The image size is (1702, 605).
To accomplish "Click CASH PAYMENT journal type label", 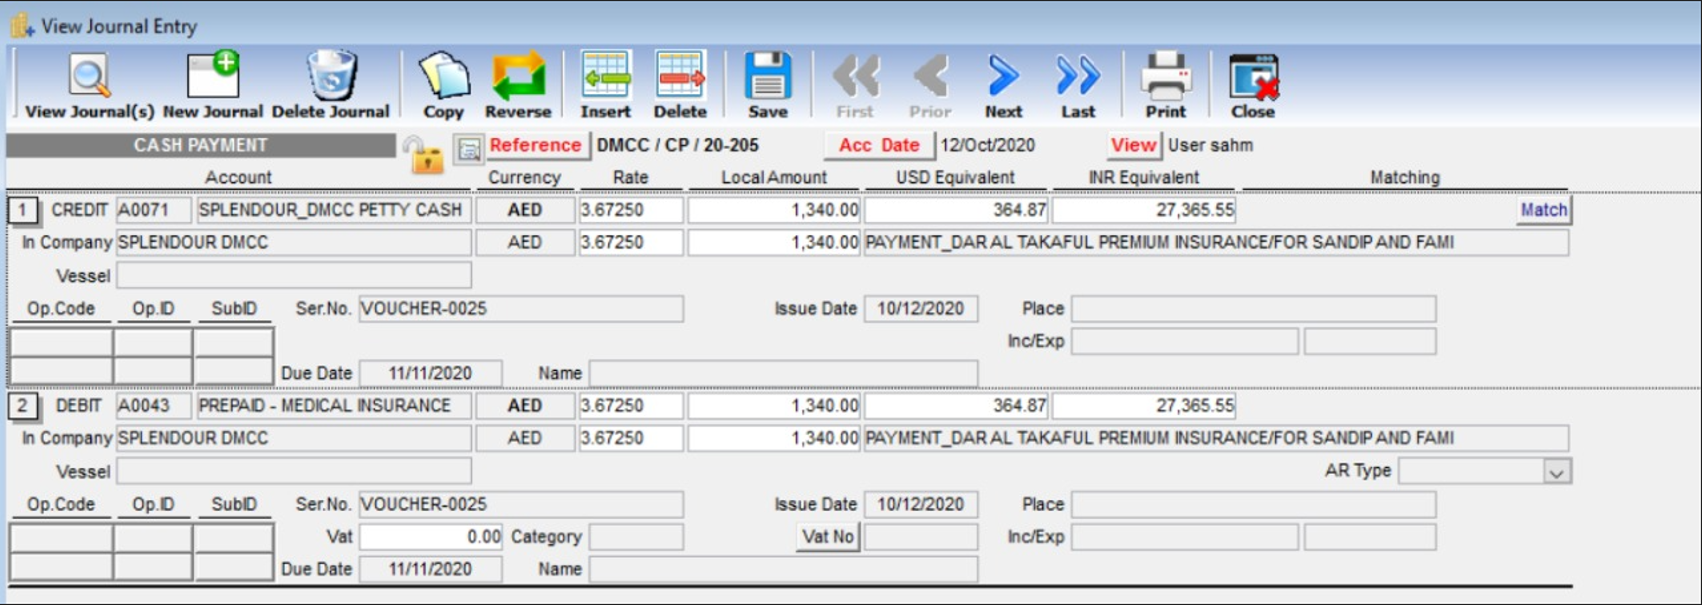I will click(201, 145).
